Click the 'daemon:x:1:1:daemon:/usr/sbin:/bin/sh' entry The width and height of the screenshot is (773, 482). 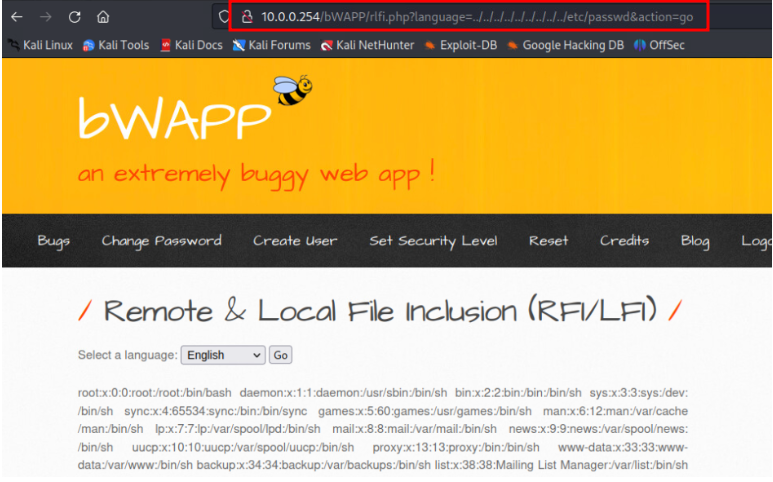click(344, 393)
